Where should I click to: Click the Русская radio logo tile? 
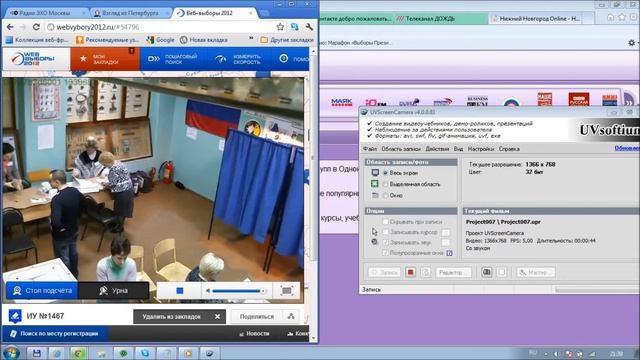pyautogui.click(x=578, y=100)
